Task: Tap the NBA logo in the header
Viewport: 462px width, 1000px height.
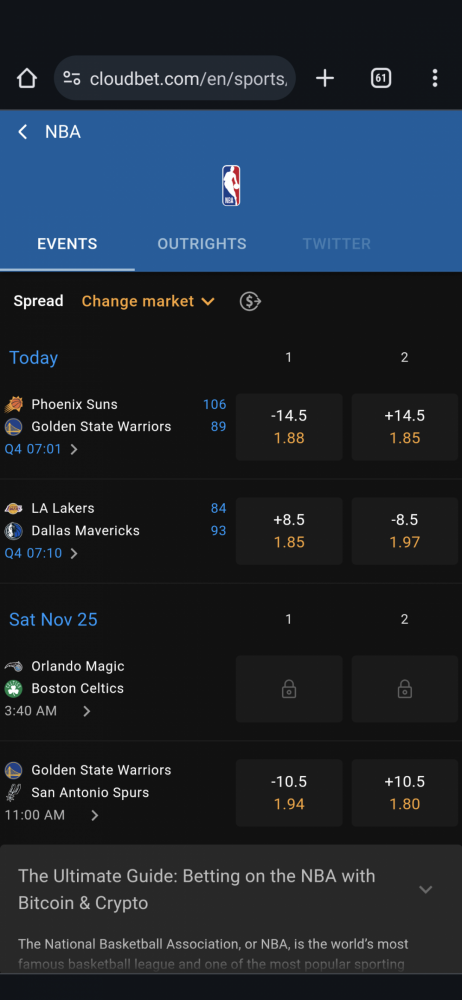Action: click(x=231, y=186)
